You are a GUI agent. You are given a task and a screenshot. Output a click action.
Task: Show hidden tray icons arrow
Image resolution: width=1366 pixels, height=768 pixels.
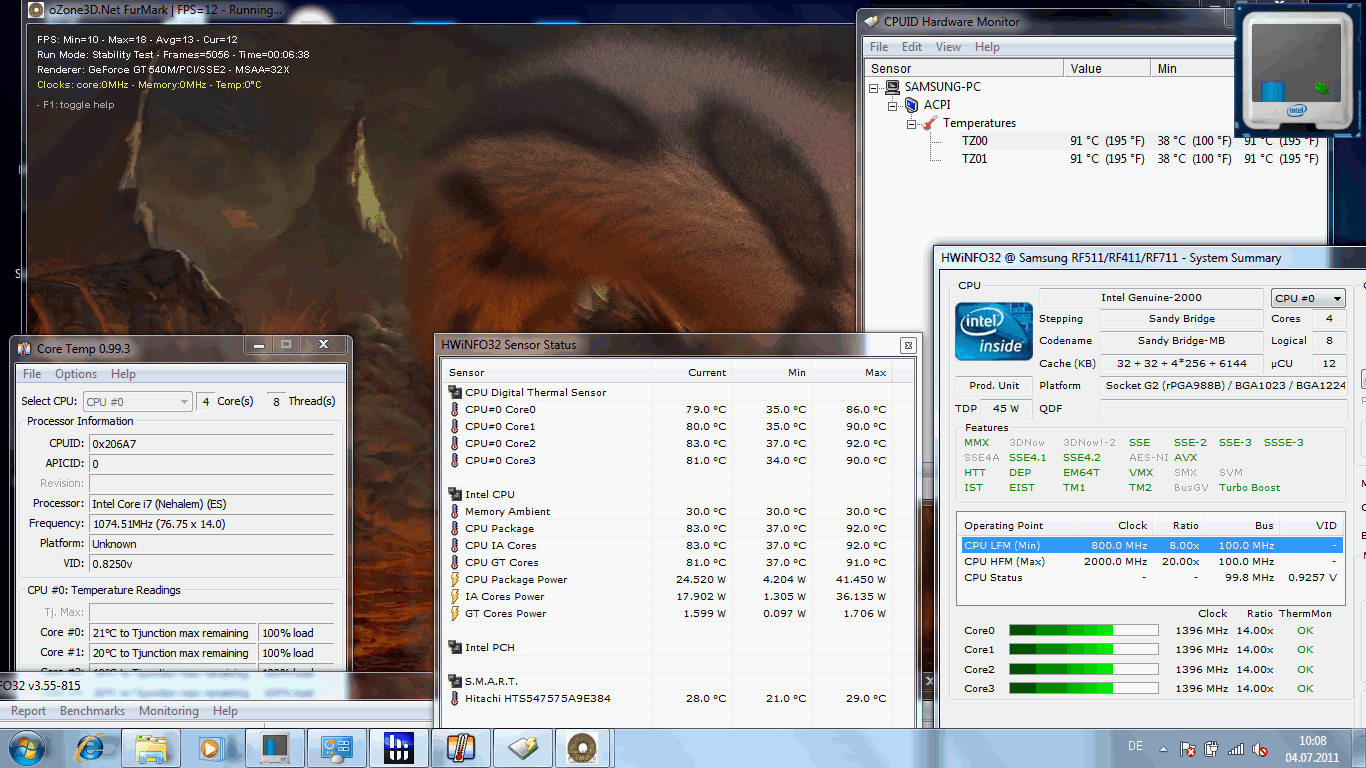(1163, 748)
